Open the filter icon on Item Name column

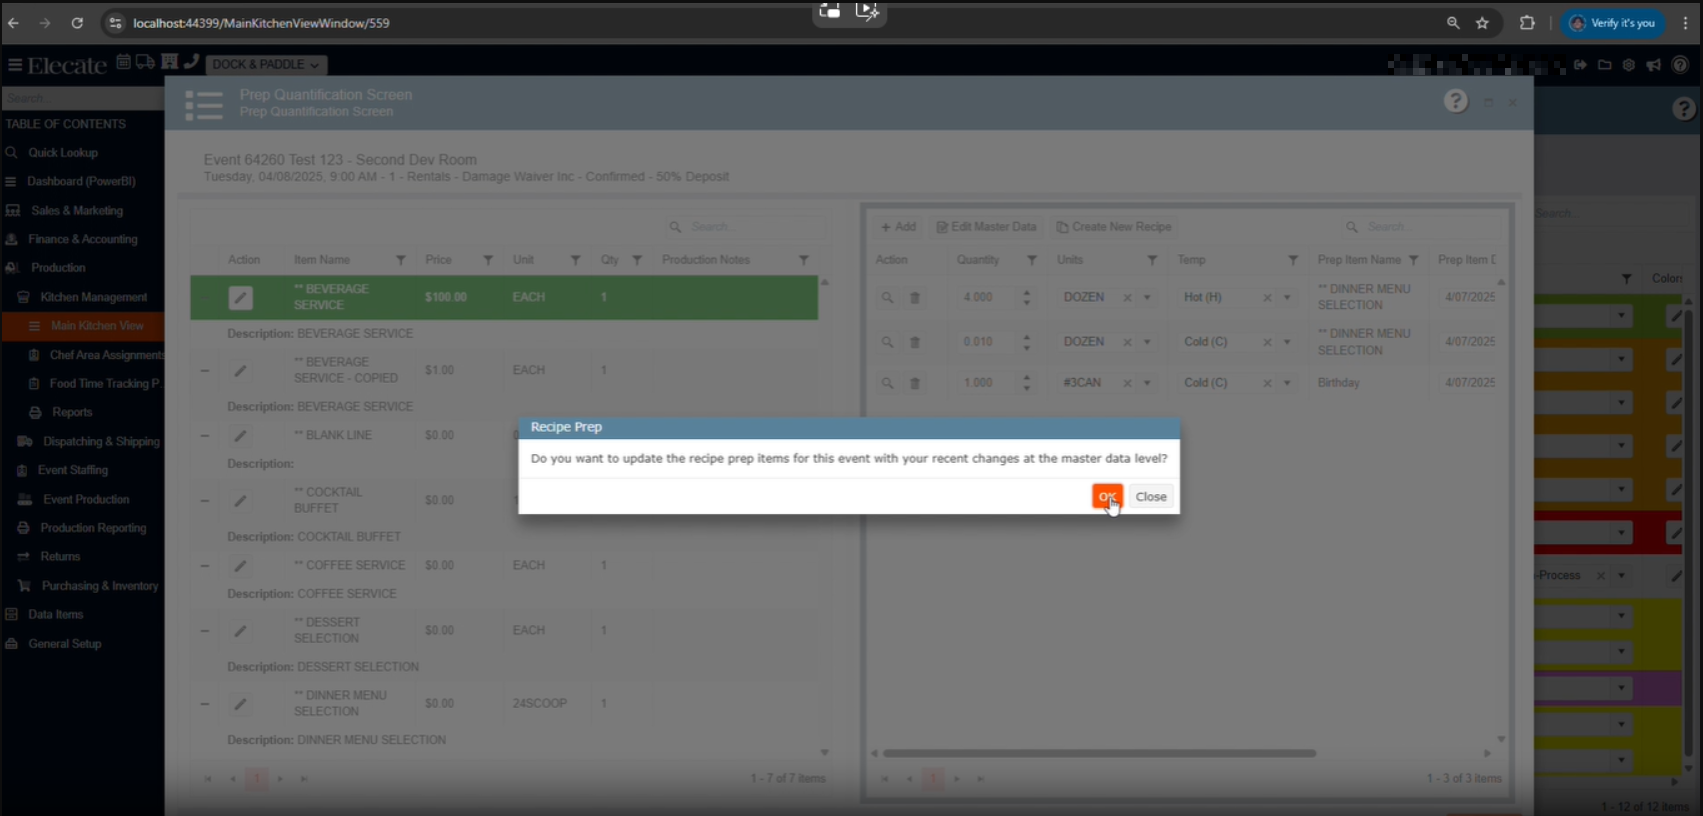(401, 260)
